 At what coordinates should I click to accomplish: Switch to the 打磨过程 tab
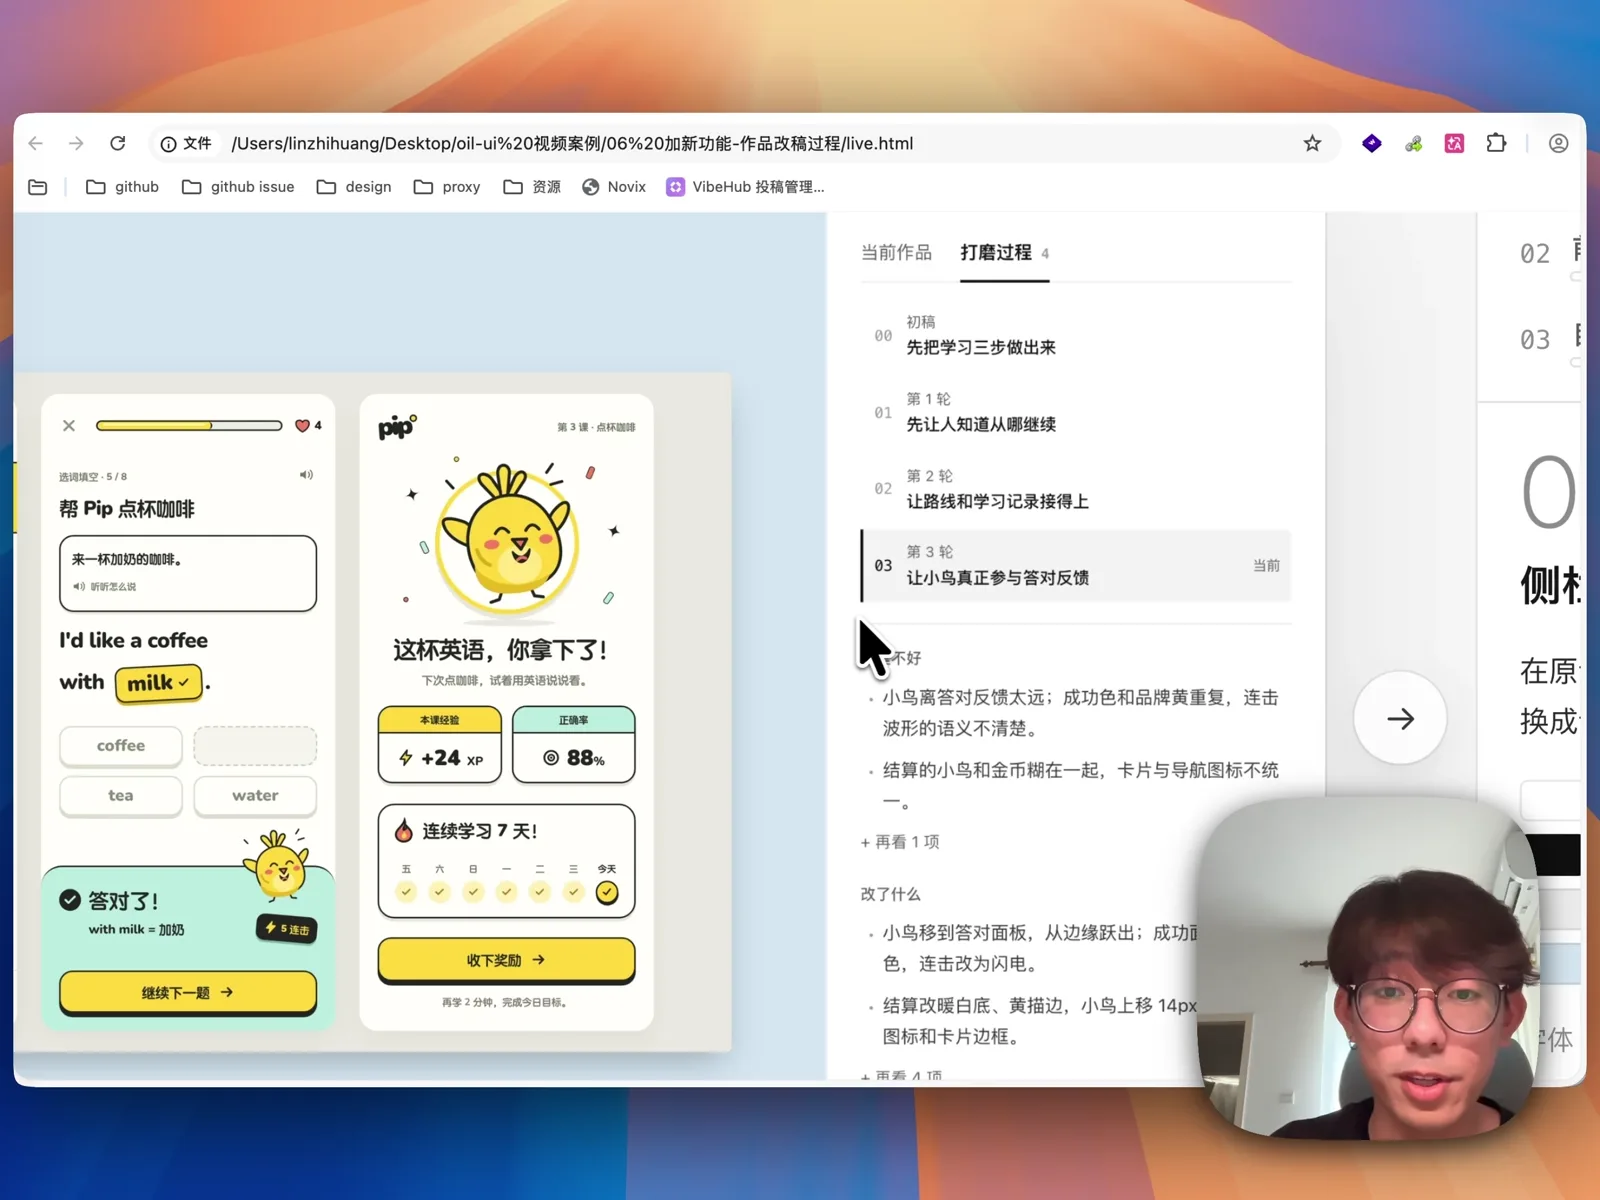[1004, 252]
